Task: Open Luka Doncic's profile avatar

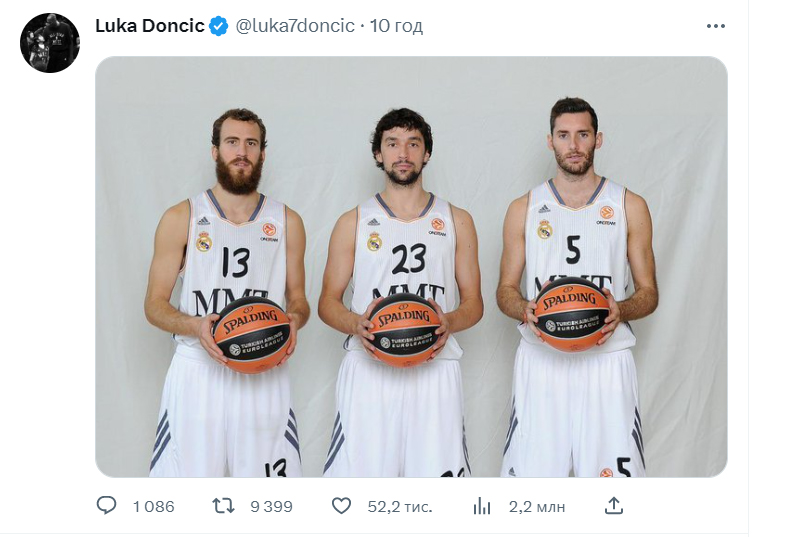Action: 49,43
